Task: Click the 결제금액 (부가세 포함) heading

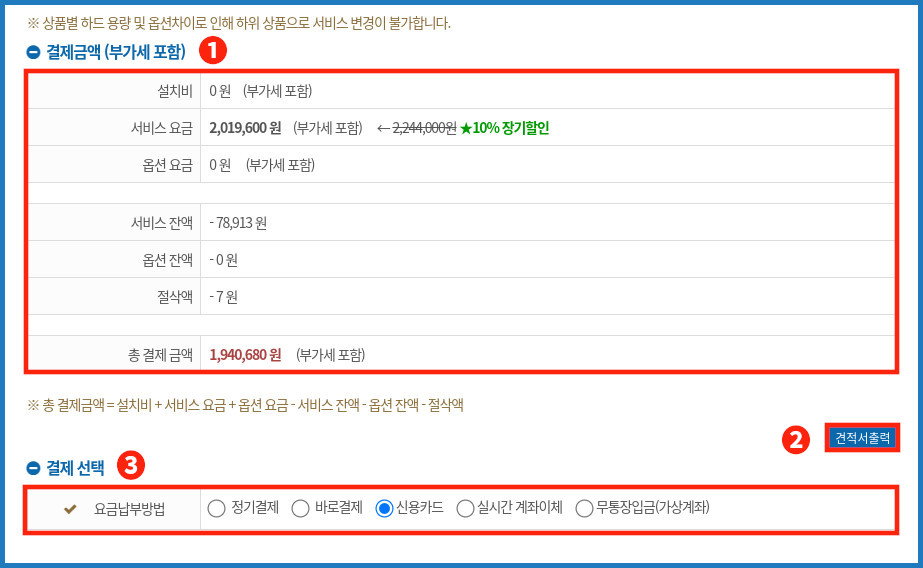Action: click(116, 52)
